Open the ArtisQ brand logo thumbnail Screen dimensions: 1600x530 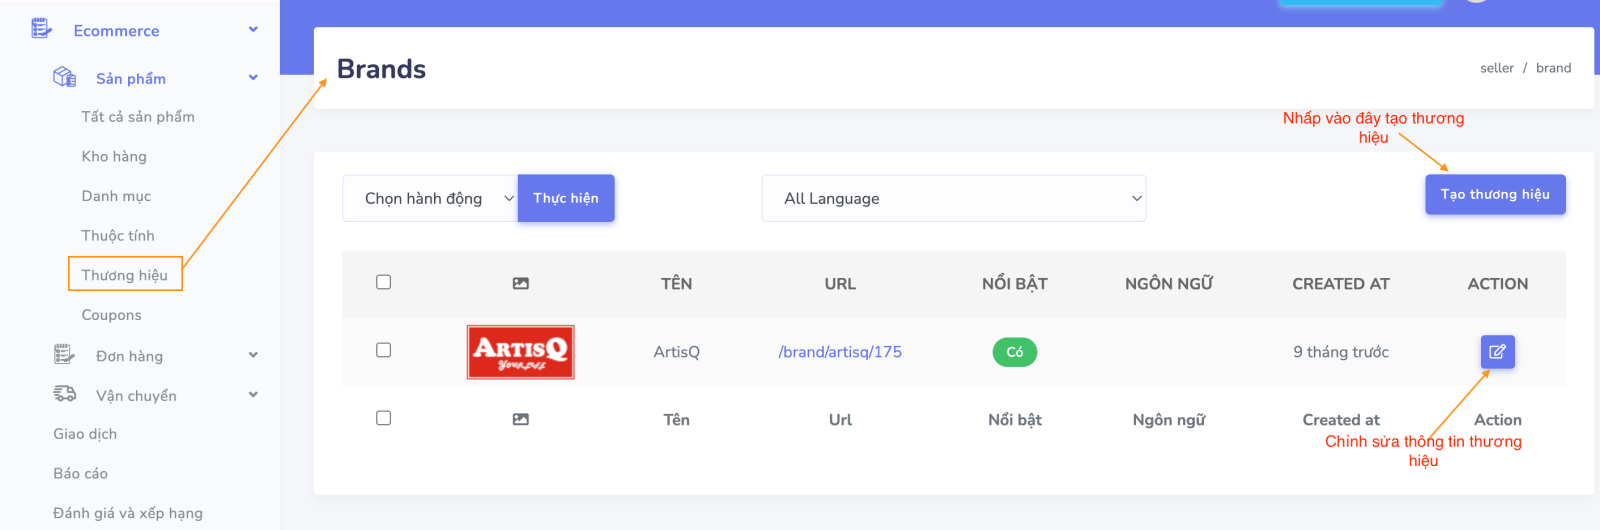tap(520, 352)
